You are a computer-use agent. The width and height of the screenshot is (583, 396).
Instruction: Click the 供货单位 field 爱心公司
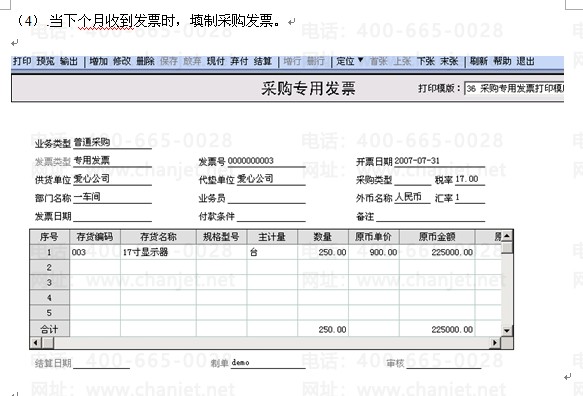tap(113, 179)
